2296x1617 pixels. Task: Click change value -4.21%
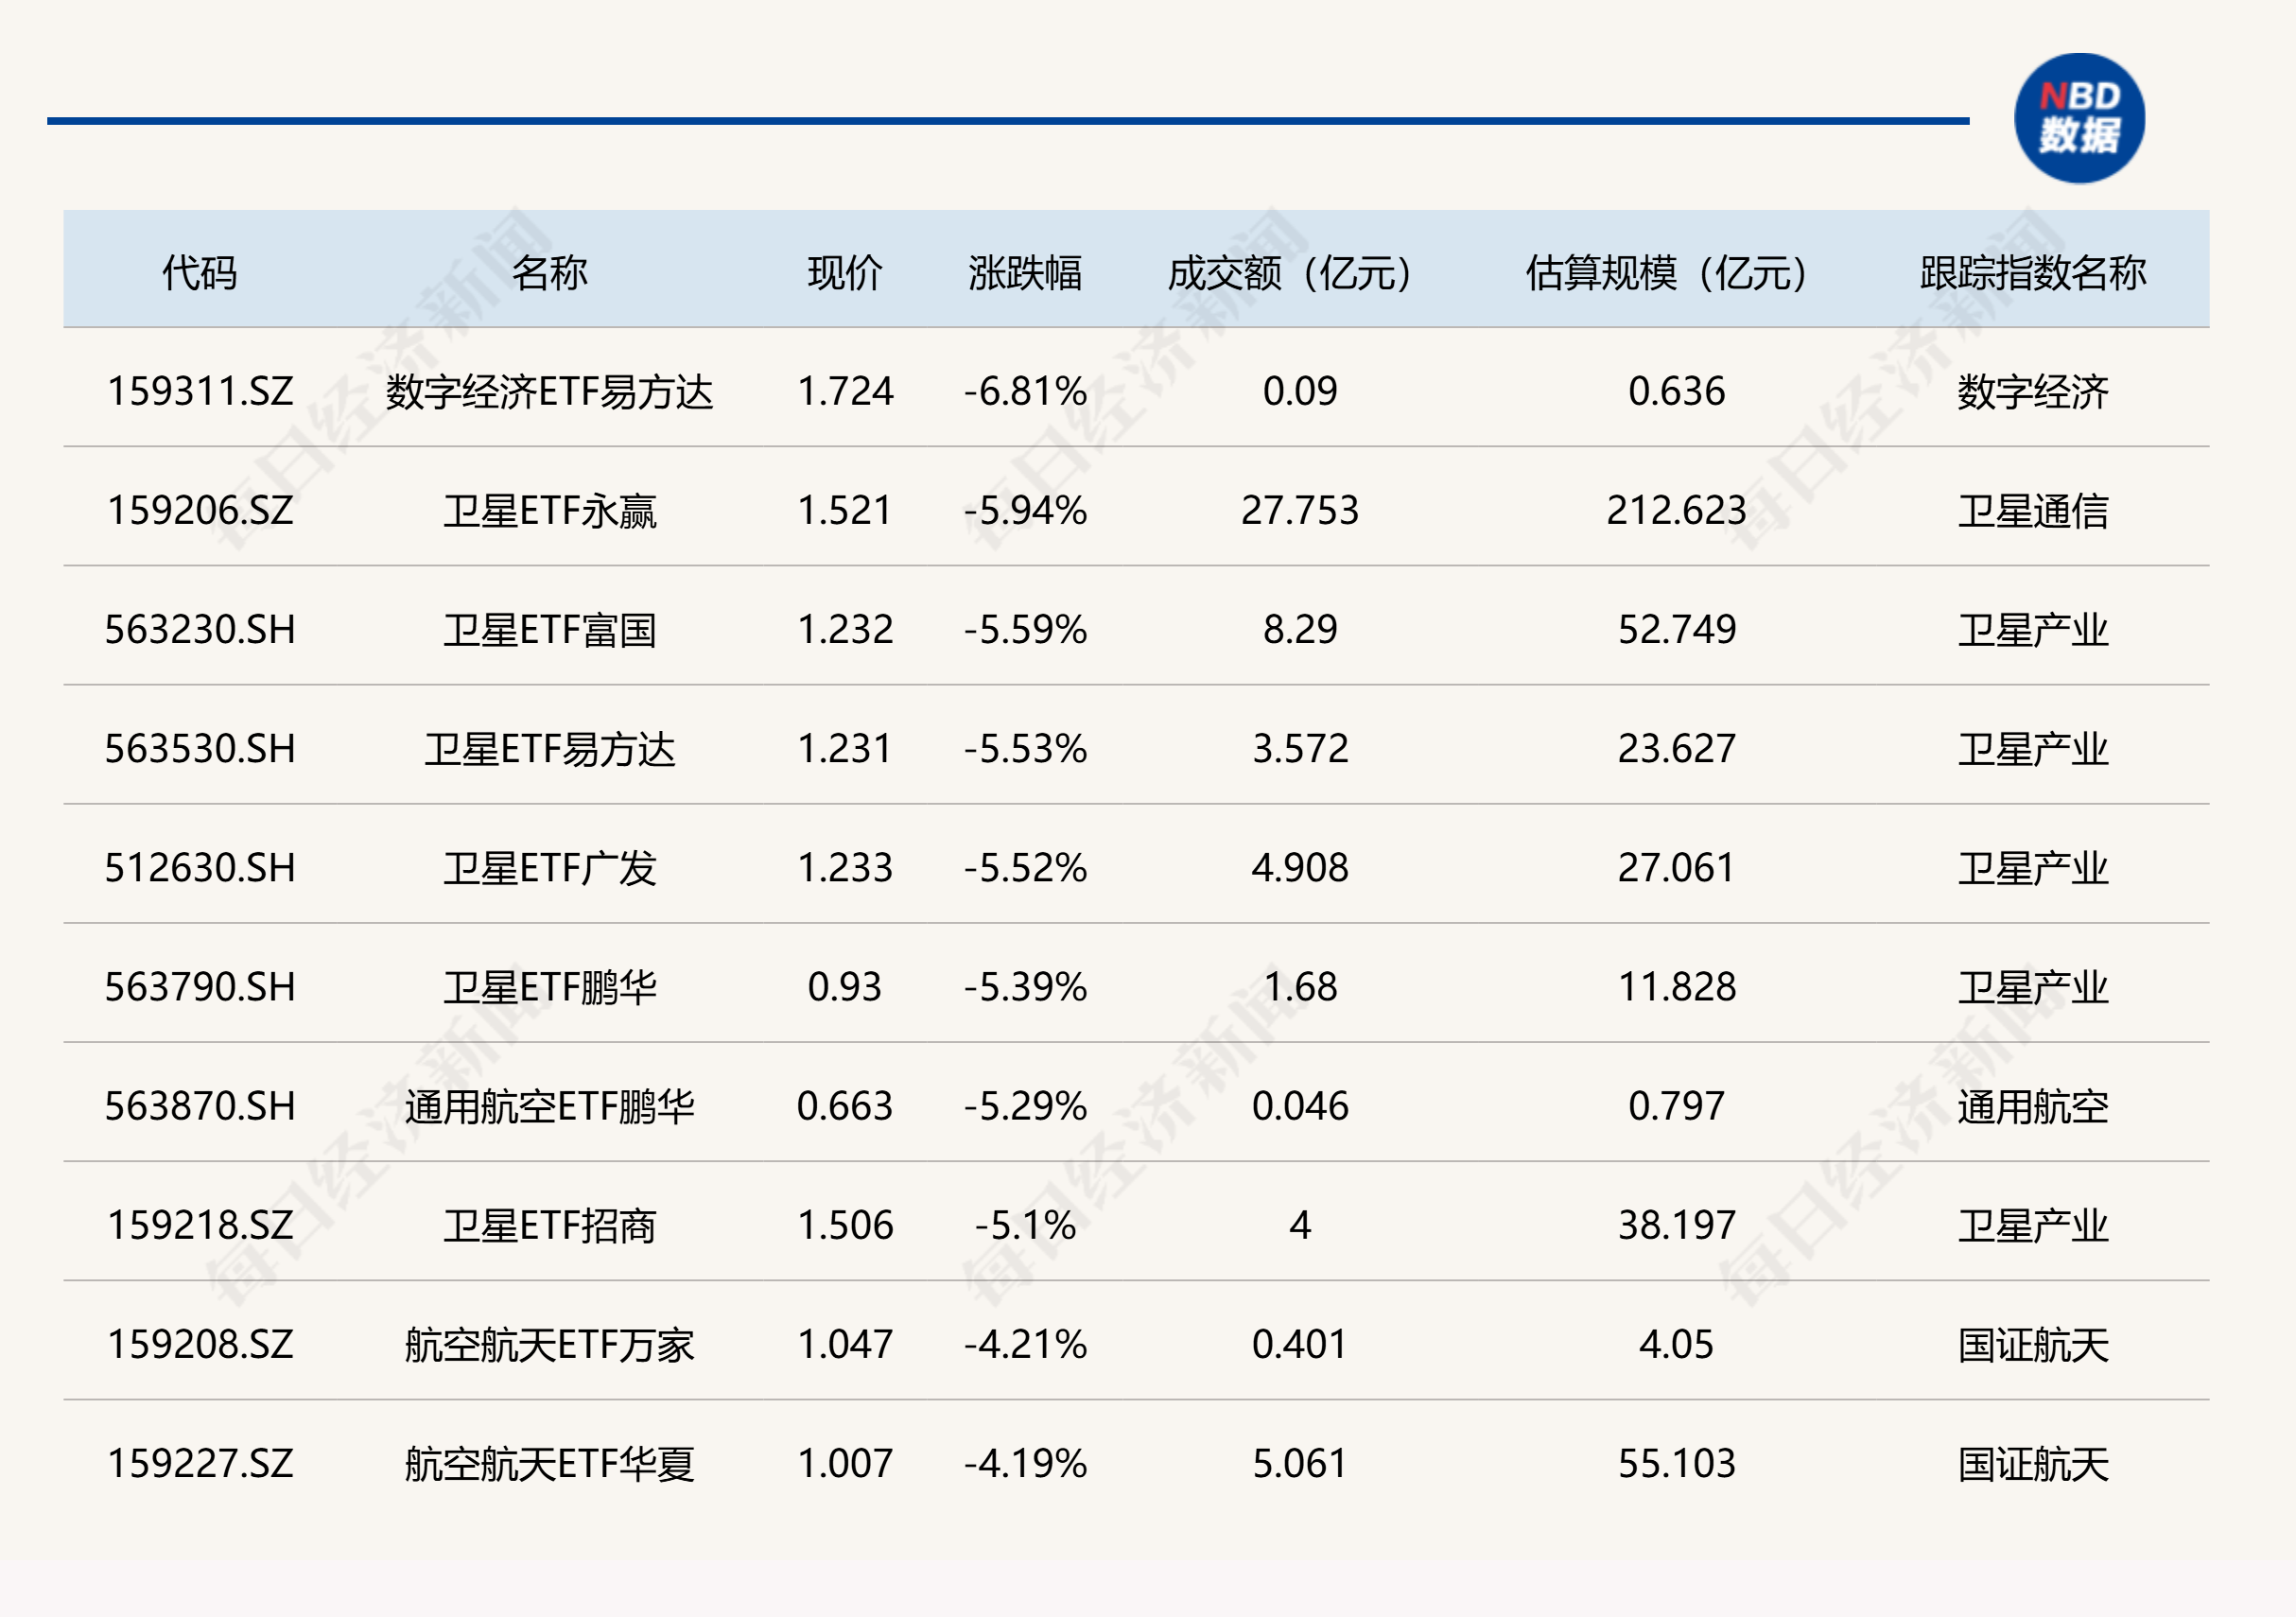coord(1025,1343)
